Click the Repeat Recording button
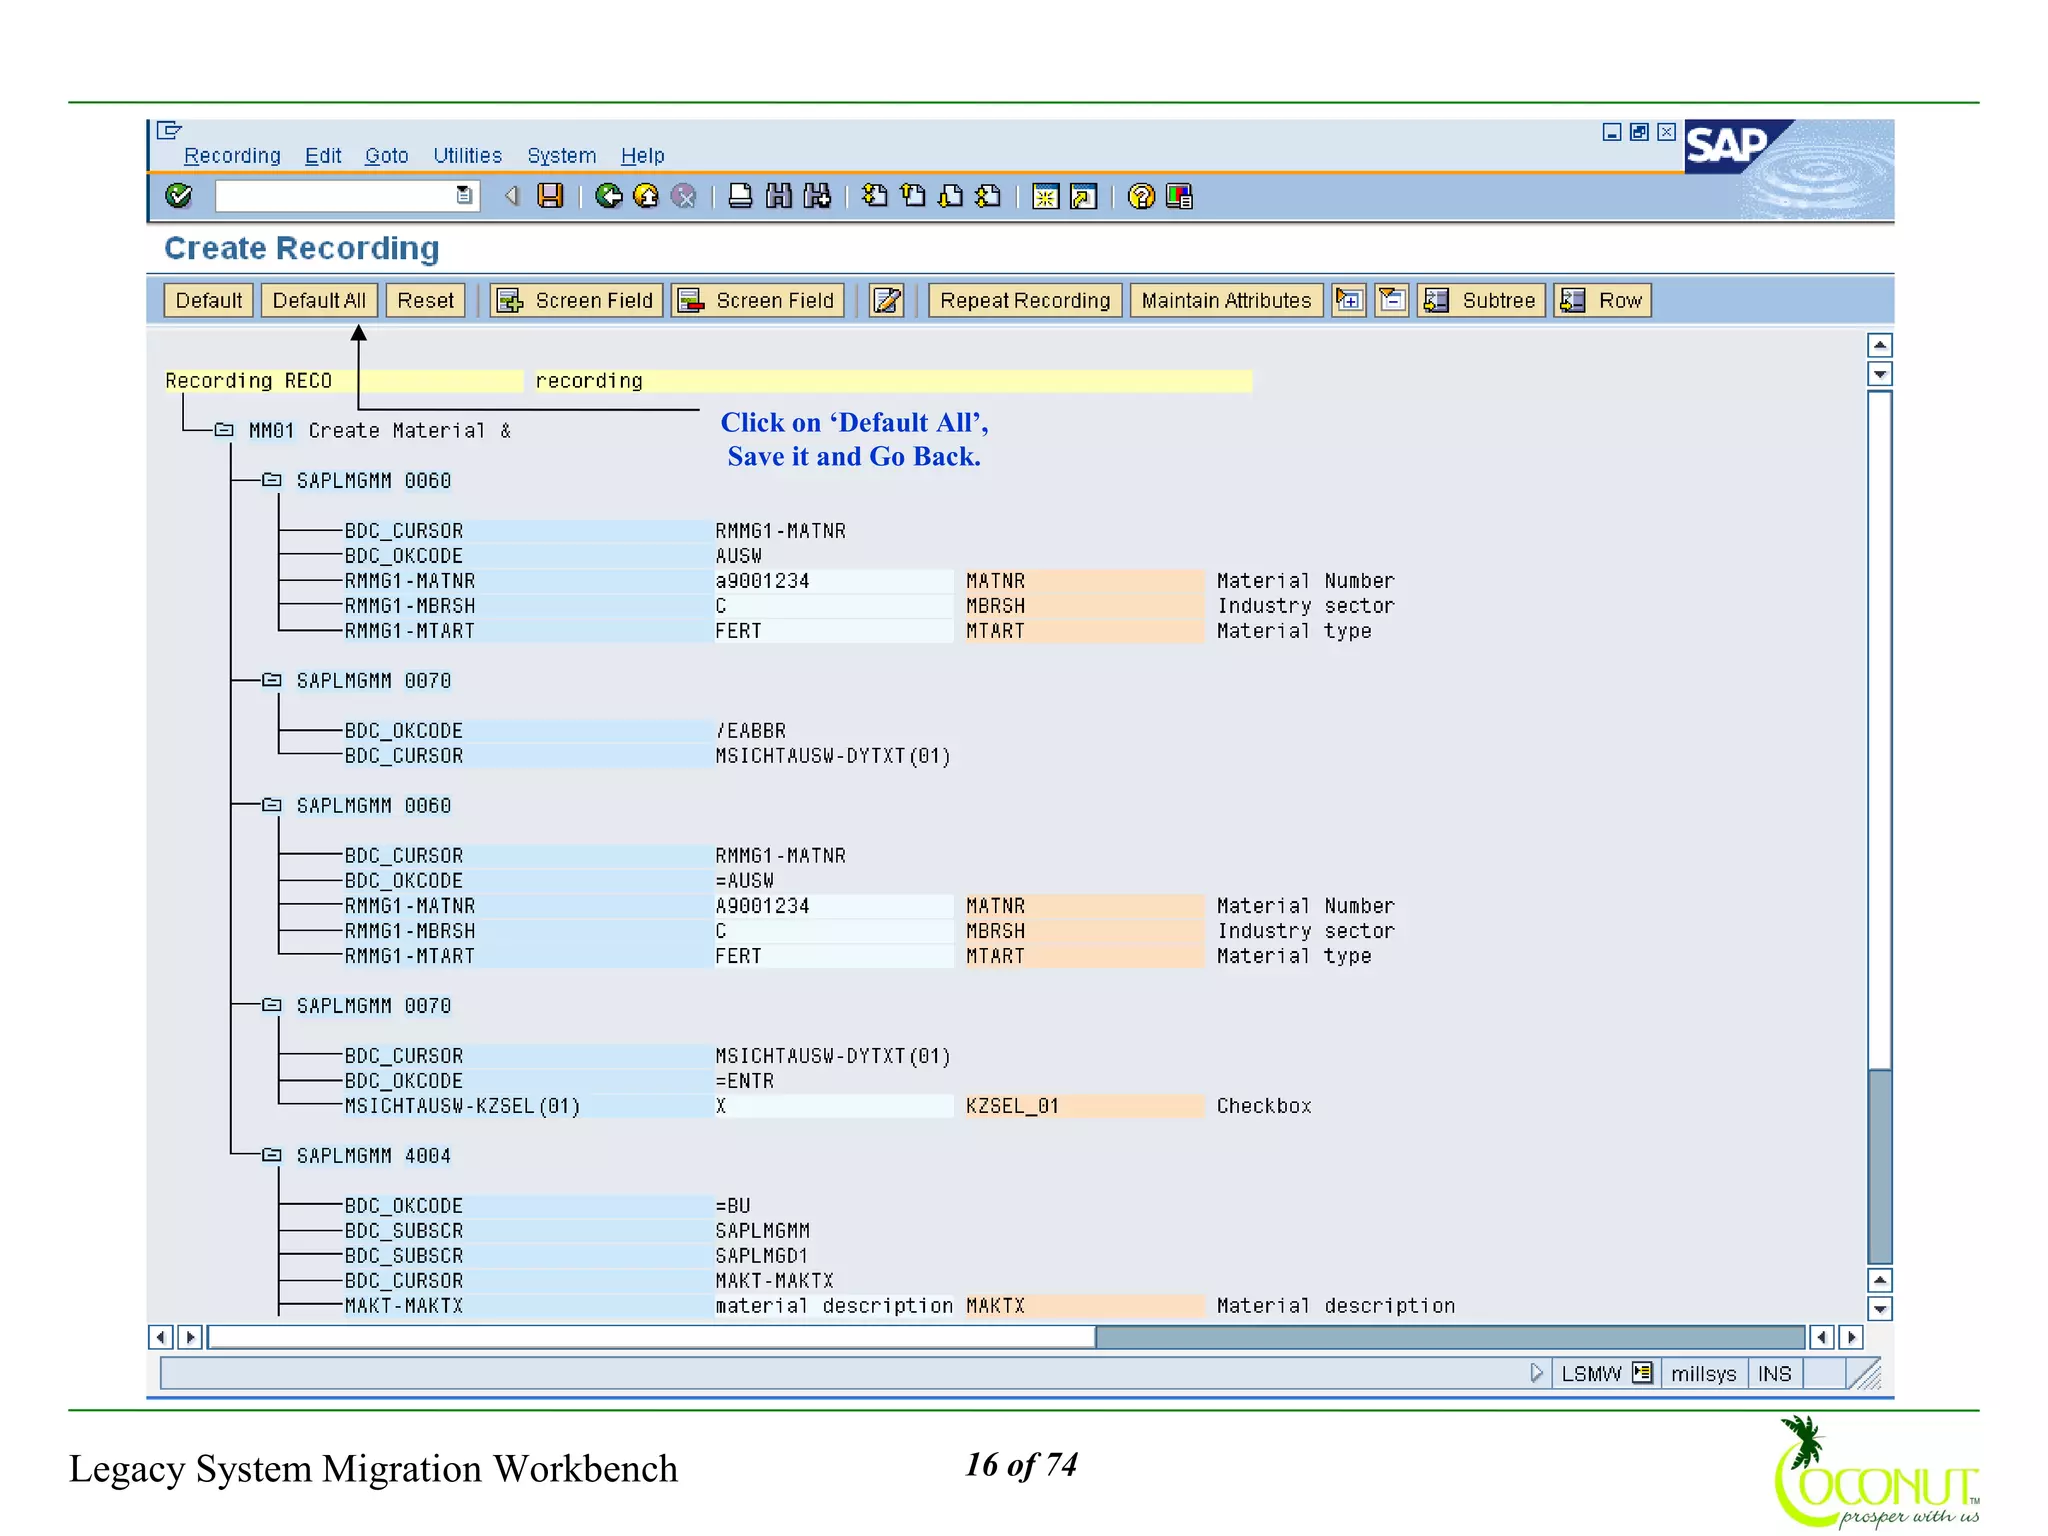Viewport: 2048px width, 1536px height. (x=1025, y=300)
